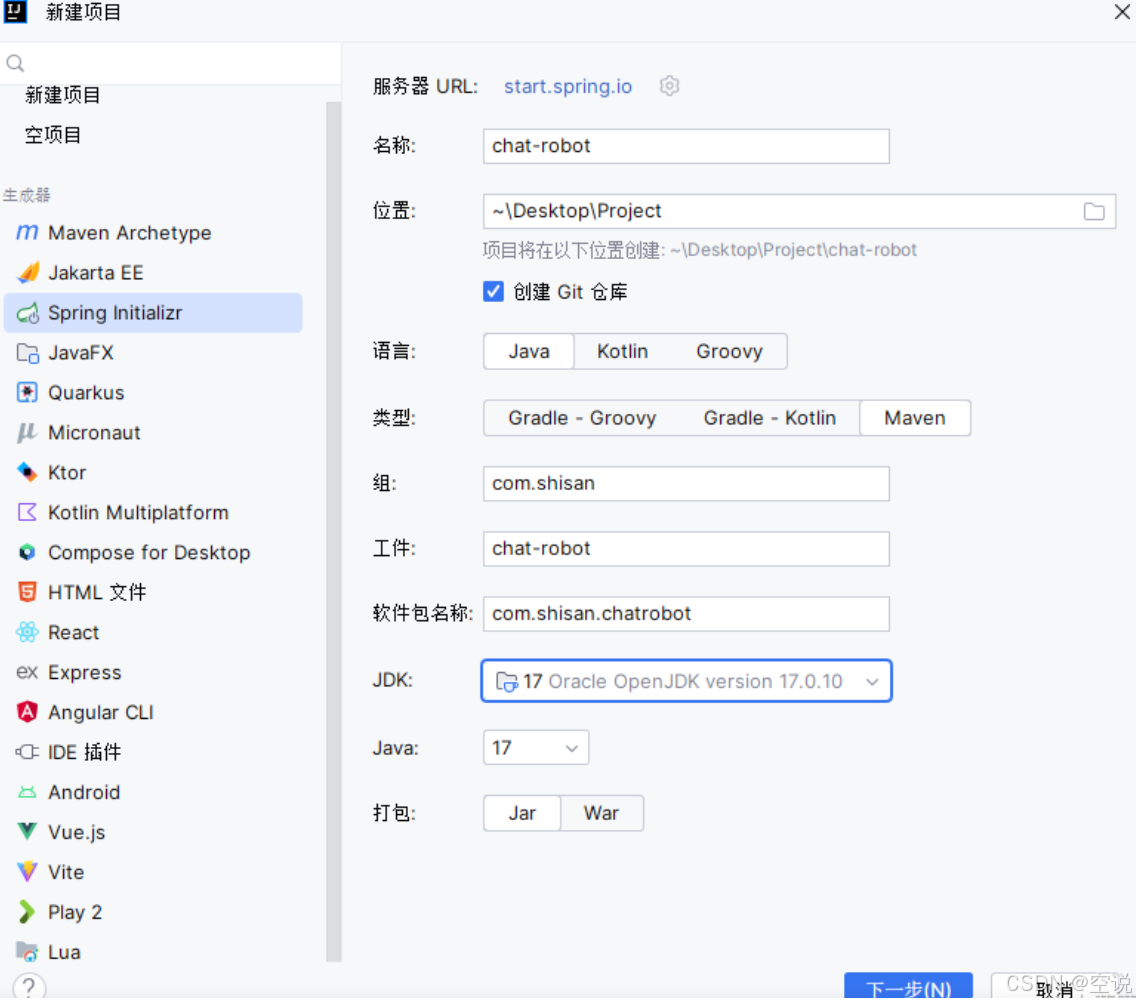Click the Cancel (取消) button
The width and height of the screenshot is (1136, 1003).
[x=1061, y=986]
